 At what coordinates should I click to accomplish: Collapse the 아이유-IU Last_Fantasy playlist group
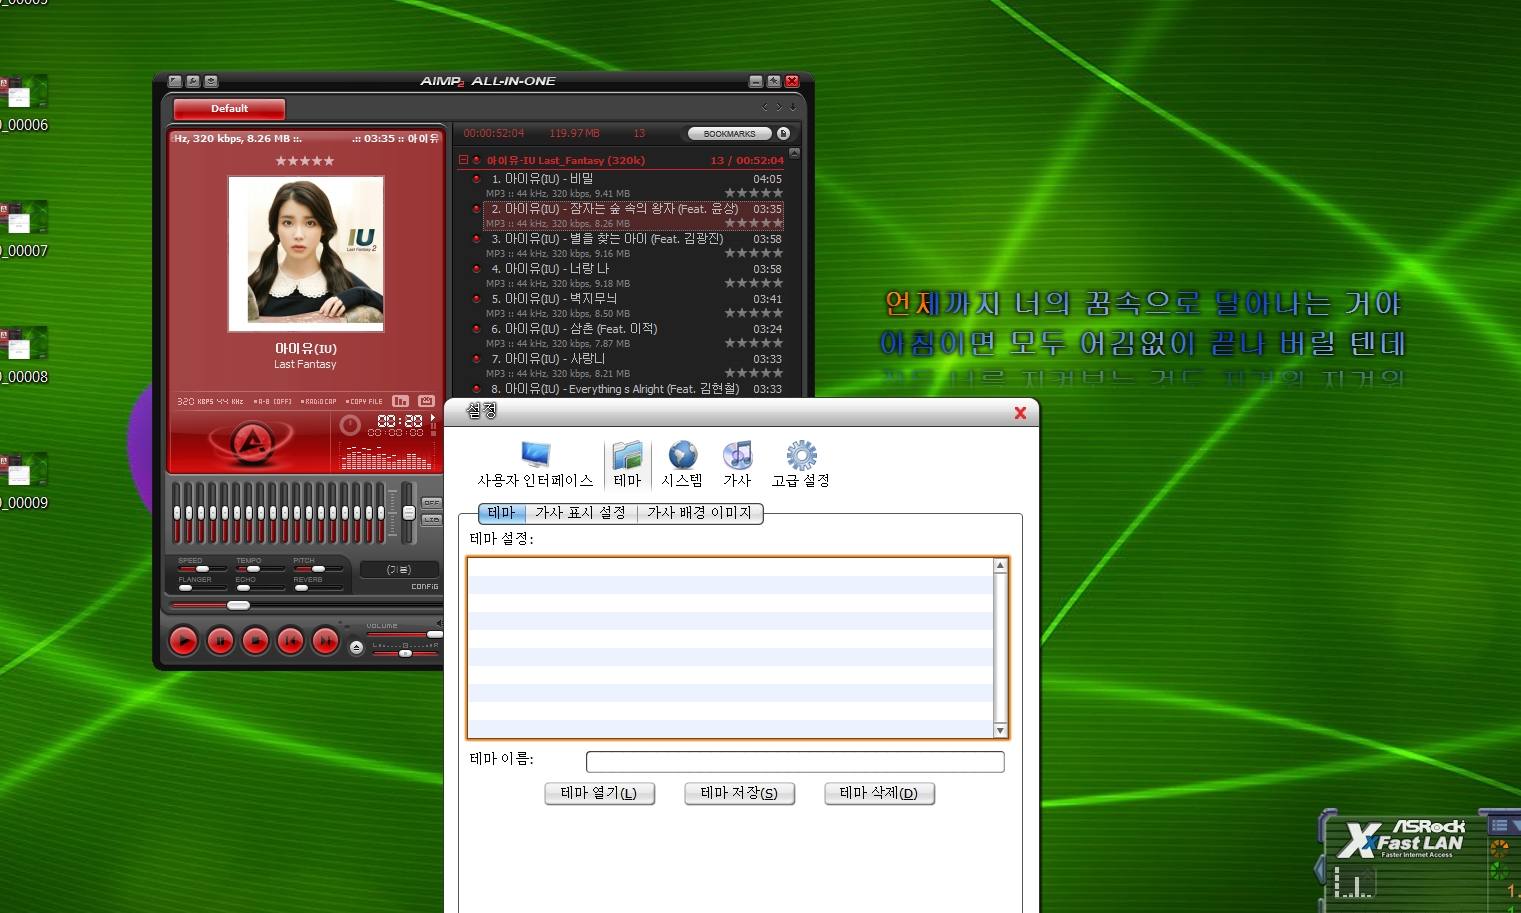tap(463, 159)
